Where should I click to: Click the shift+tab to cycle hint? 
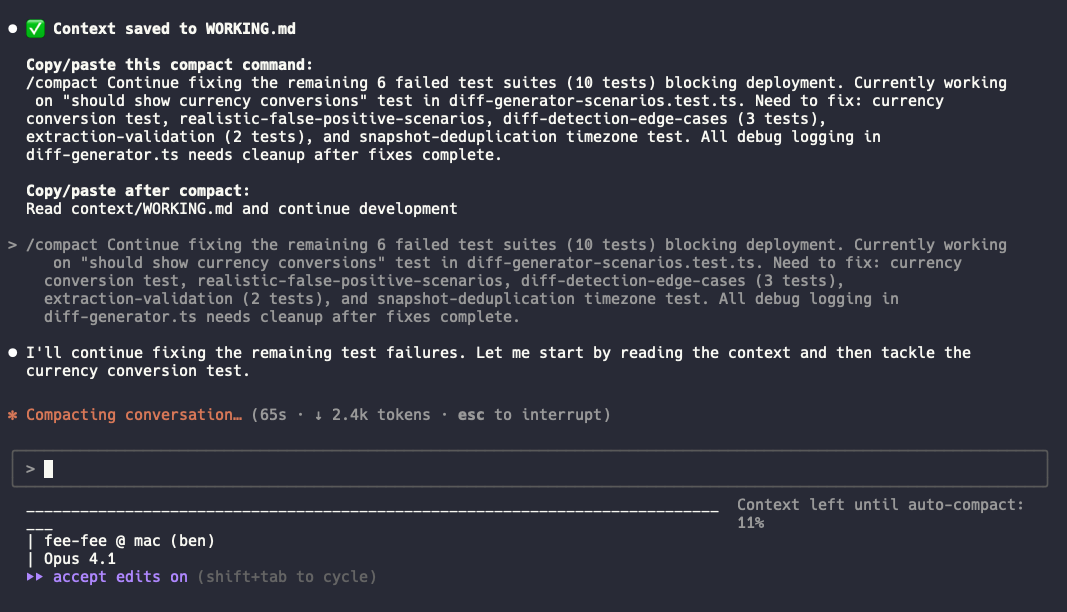pyautogui.click(x=286, y=577)
